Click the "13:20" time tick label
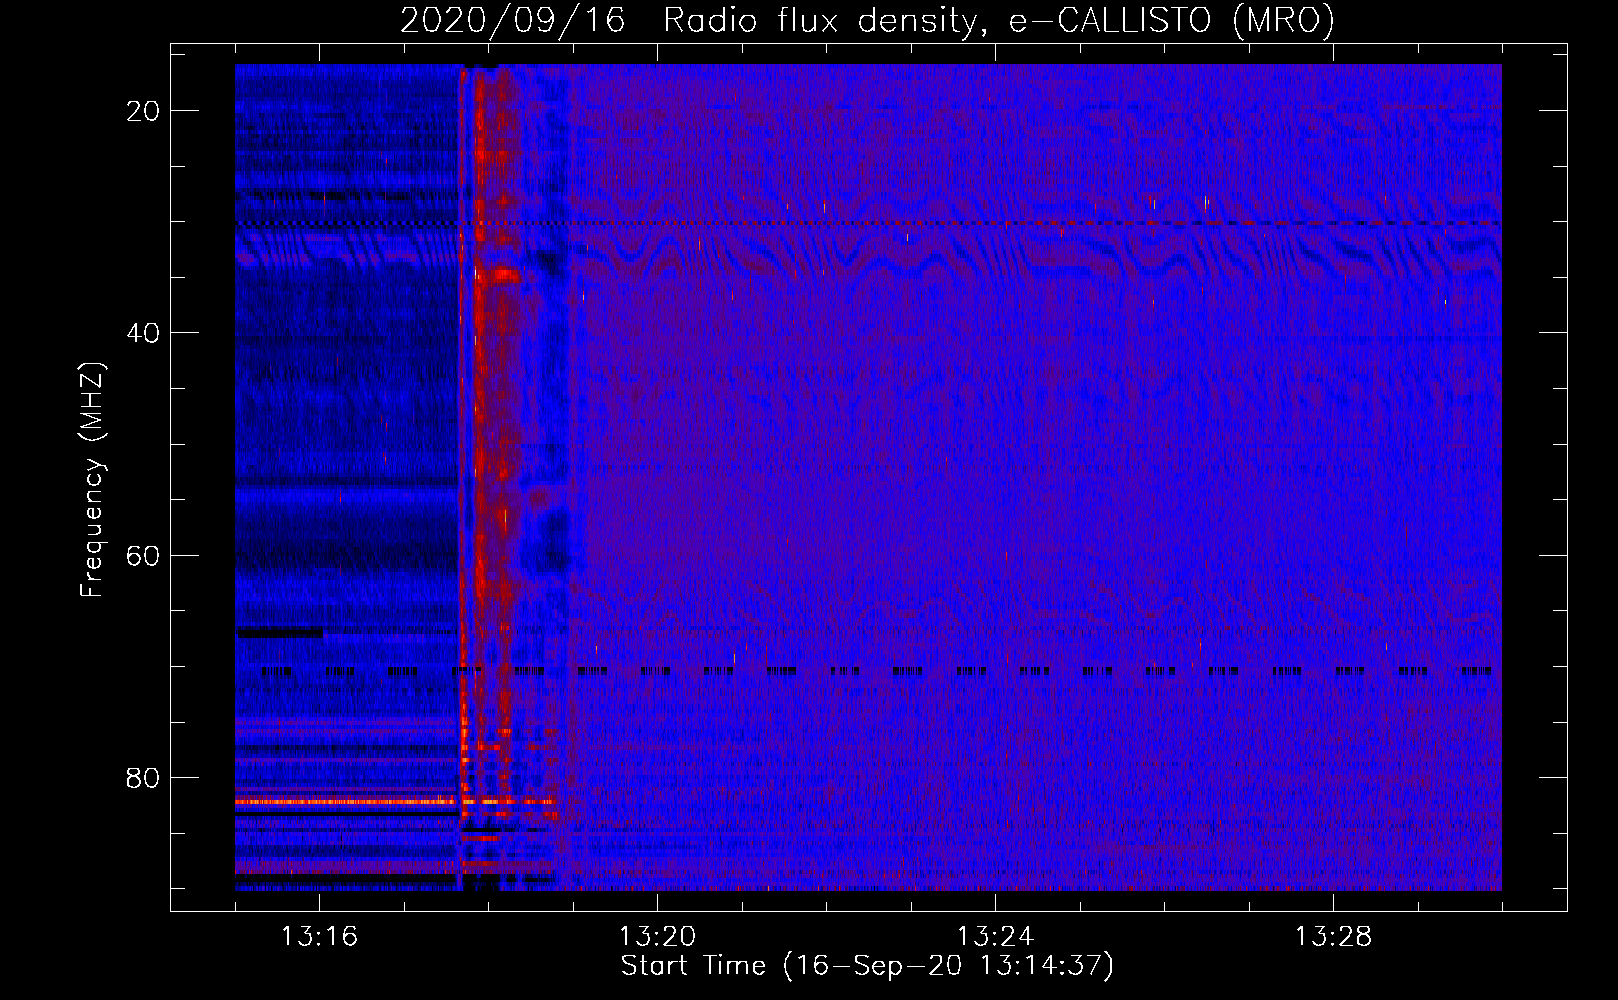1618x1000 pixels. (657, 937)
